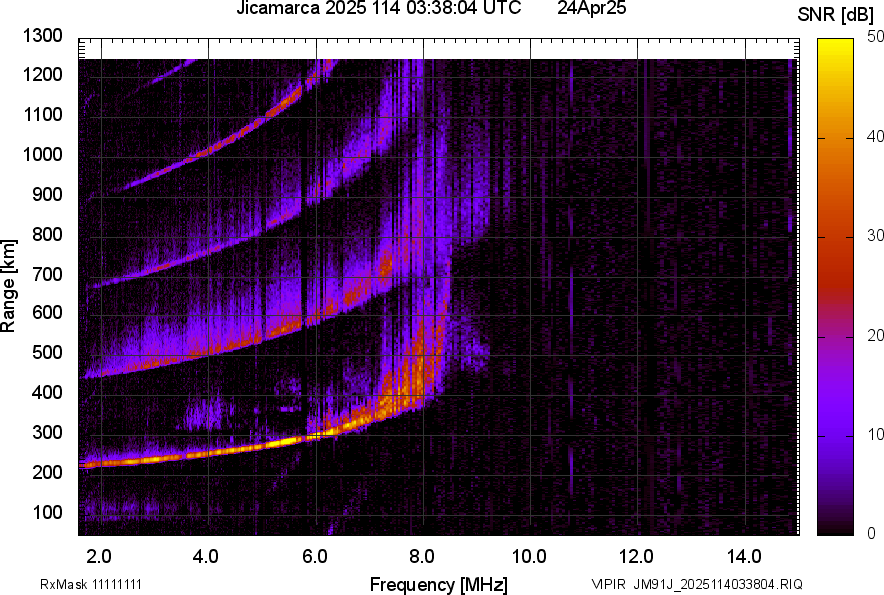Click the Range [km] axis label
The width and height of the screenshot is (884, 595).
[8, 286]
